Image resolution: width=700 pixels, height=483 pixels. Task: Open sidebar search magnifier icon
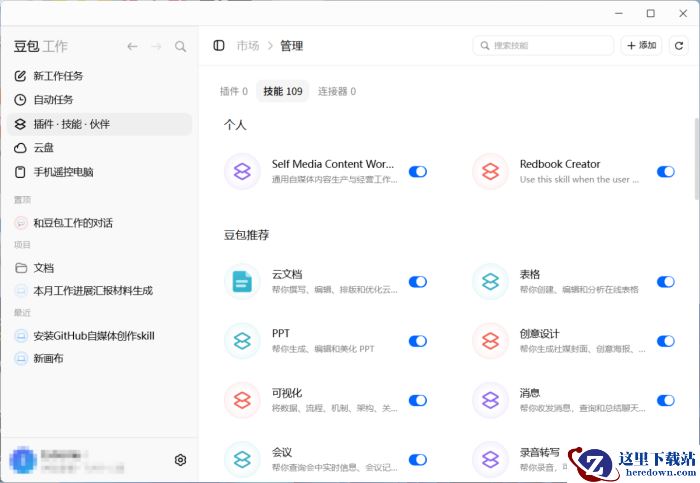pyautogui.click(x=180, y=46)
